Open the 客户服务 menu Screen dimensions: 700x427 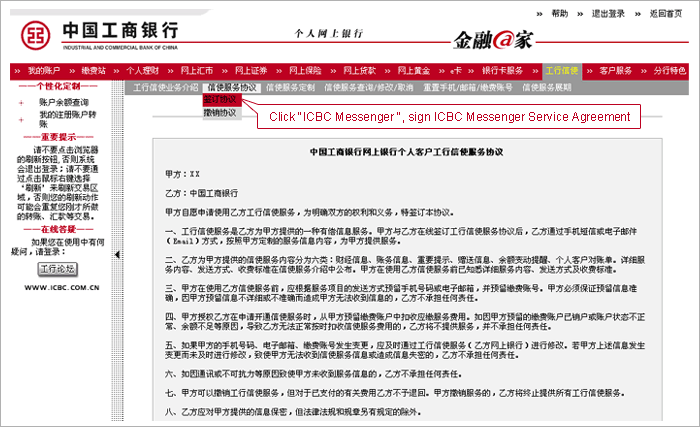(616, 72)
